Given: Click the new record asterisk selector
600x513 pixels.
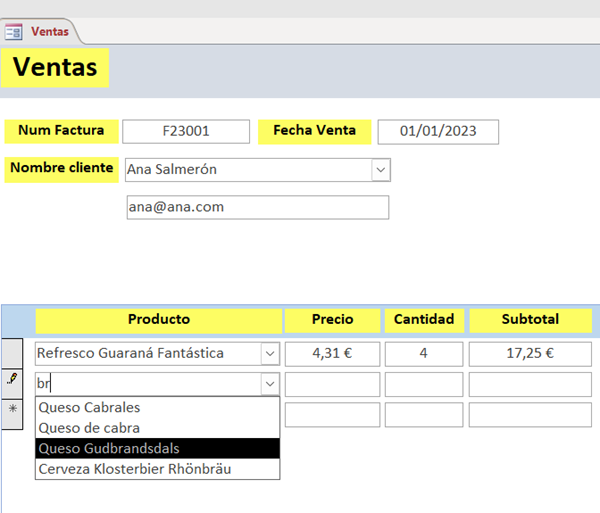Looking at the screenshot, I should click(13, 410).
